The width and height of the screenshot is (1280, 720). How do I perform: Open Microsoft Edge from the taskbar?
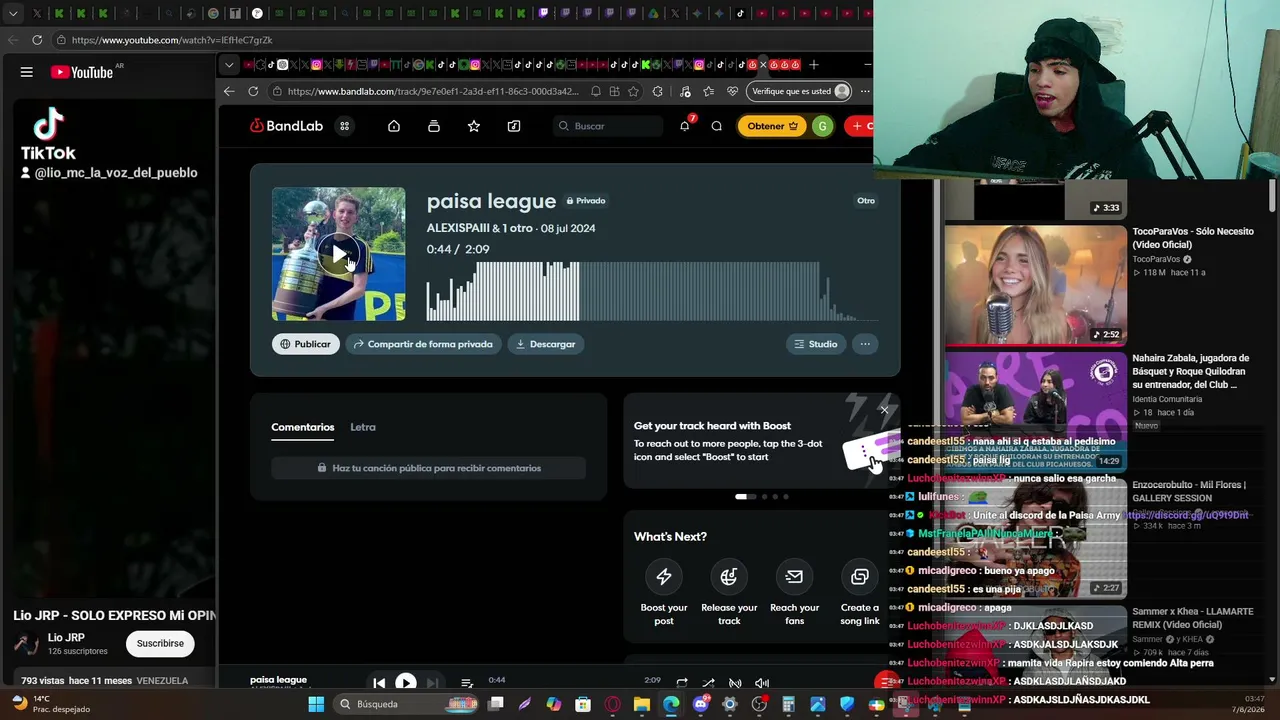(x=671, y=704)
